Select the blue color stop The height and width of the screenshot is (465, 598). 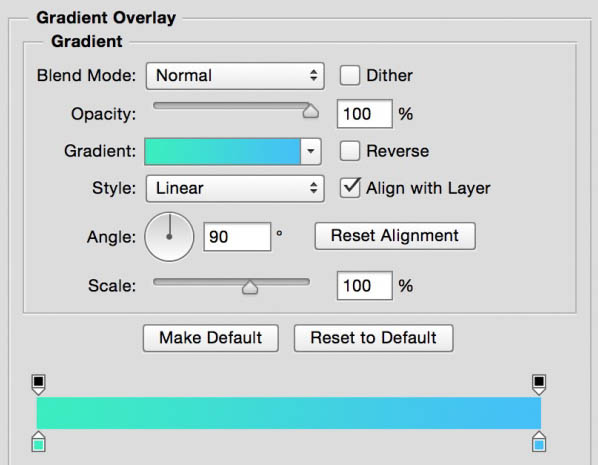coord(539,442)
